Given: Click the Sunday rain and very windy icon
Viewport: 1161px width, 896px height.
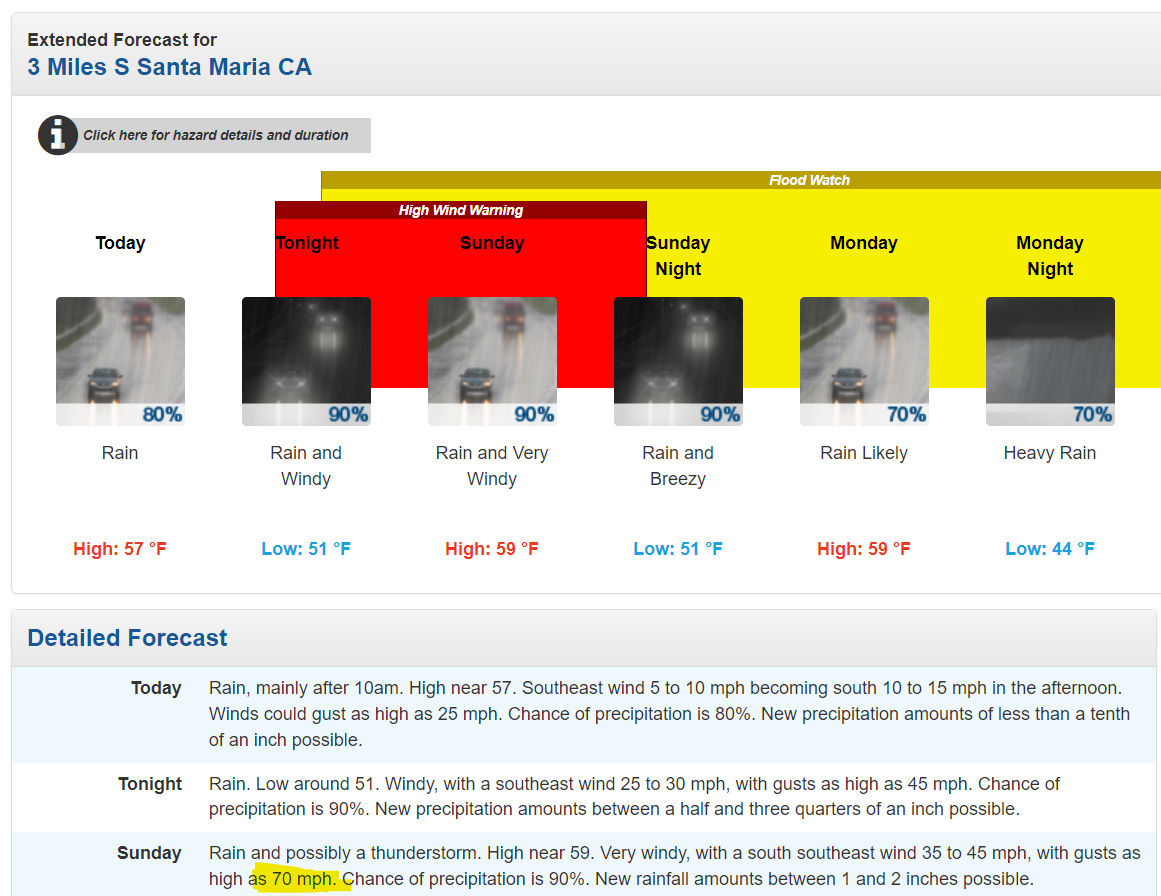Looking at the screenshot, I should tap(492, 361).
